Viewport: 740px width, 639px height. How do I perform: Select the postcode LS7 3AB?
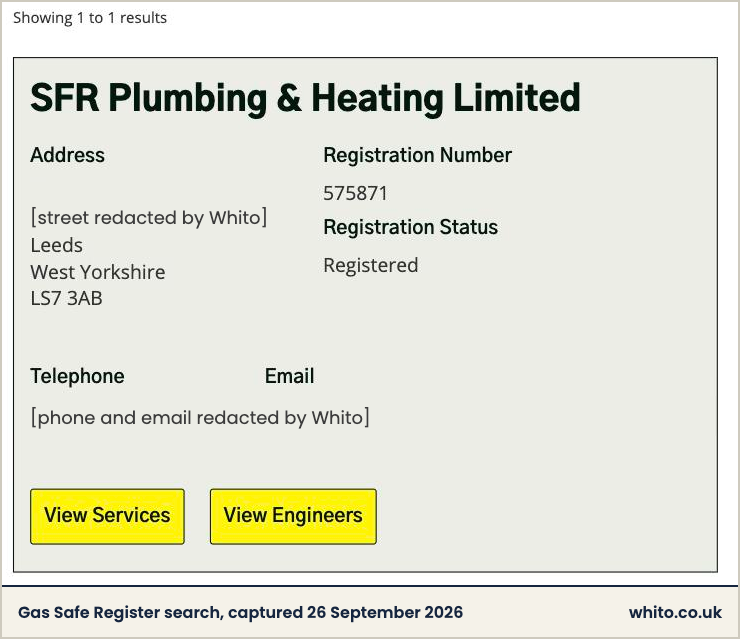pyautogui.click(x=67, y=298)
